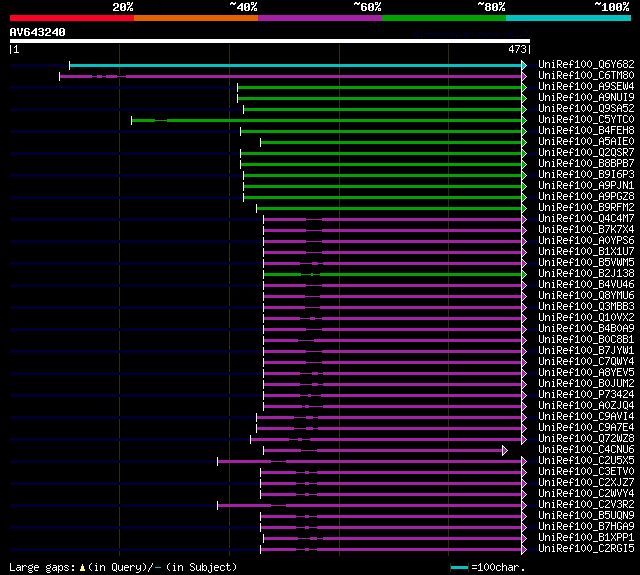Click the UniRef100_B2J138 label
Screen dimensions: 640x575
[x=586, y=274]
